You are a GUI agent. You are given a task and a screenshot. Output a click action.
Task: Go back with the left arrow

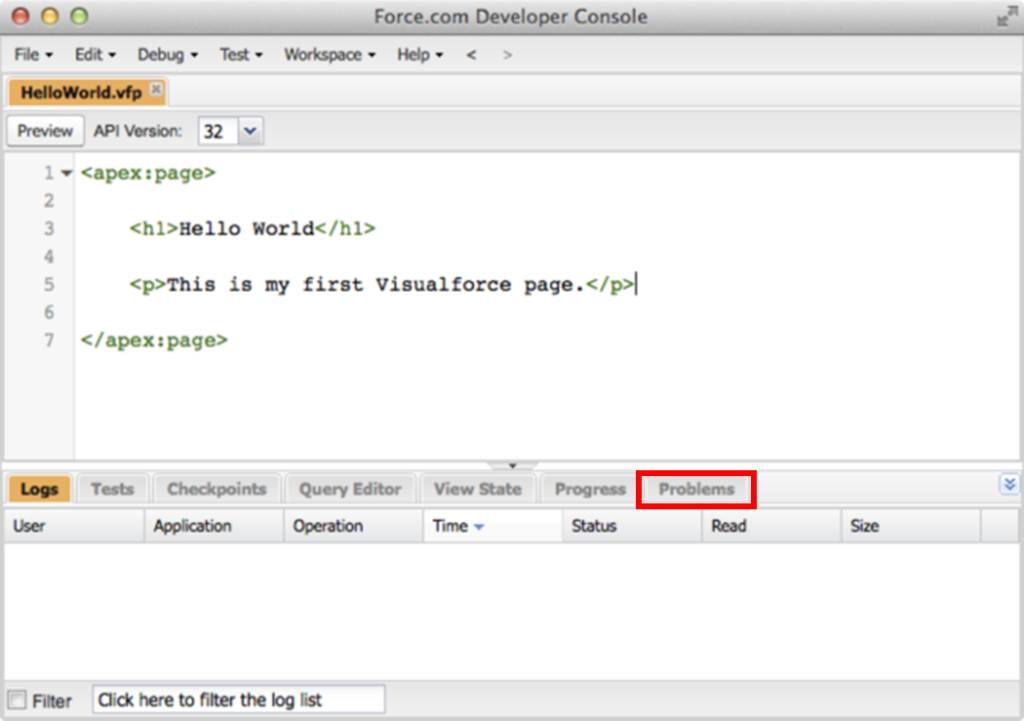[471, 55]
